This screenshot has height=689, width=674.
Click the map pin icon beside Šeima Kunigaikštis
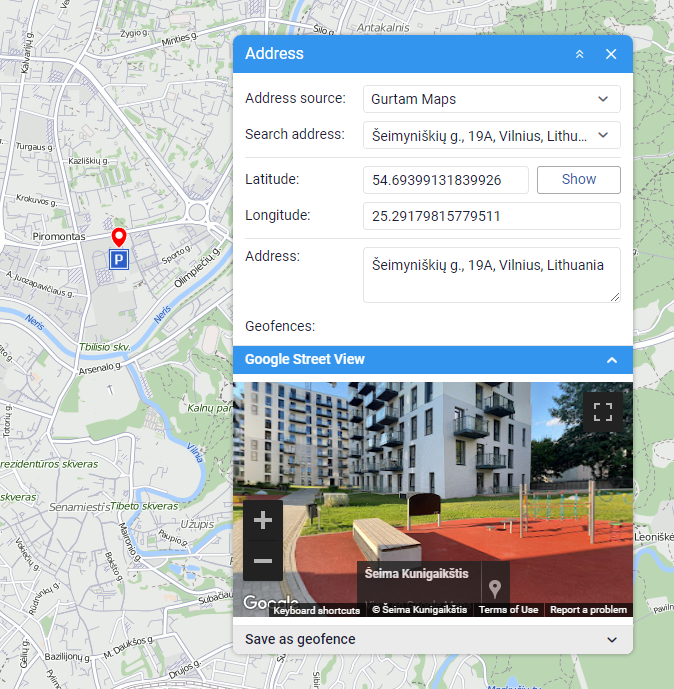(x=495, y=588)
